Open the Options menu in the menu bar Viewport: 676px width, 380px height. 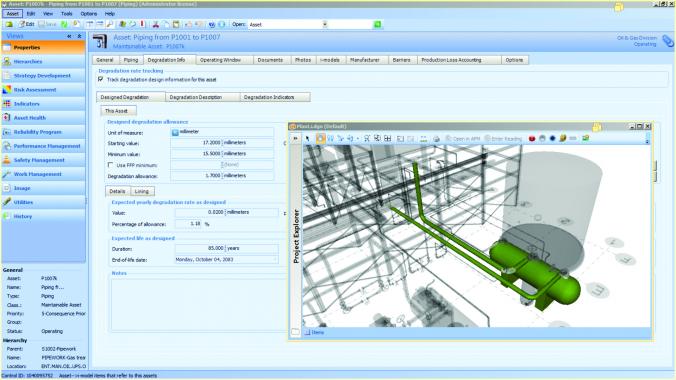coord(88,14)
